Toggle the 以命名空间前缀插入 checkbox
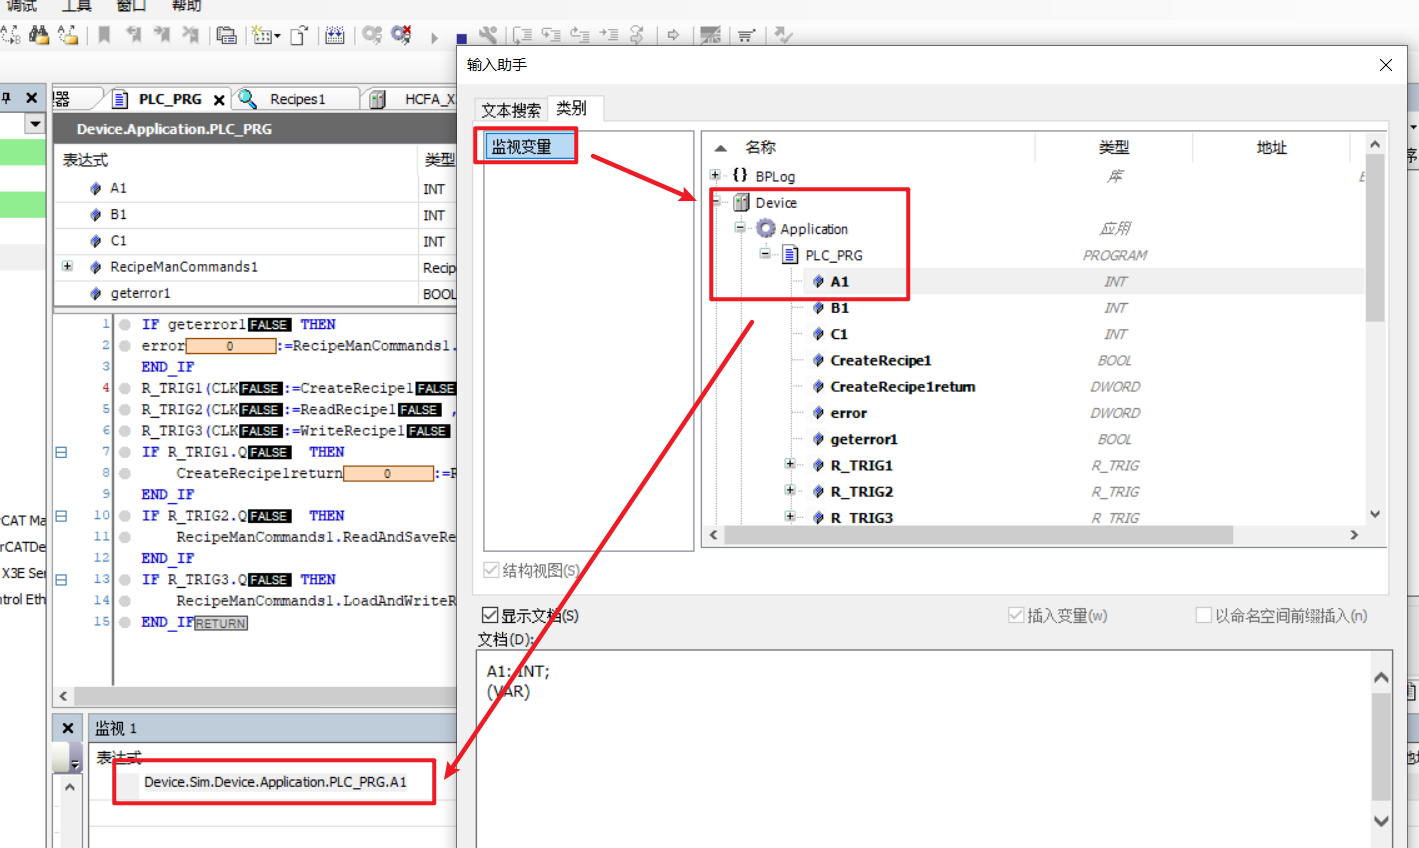This screenshot has height=848, width=1419. 1204,615
